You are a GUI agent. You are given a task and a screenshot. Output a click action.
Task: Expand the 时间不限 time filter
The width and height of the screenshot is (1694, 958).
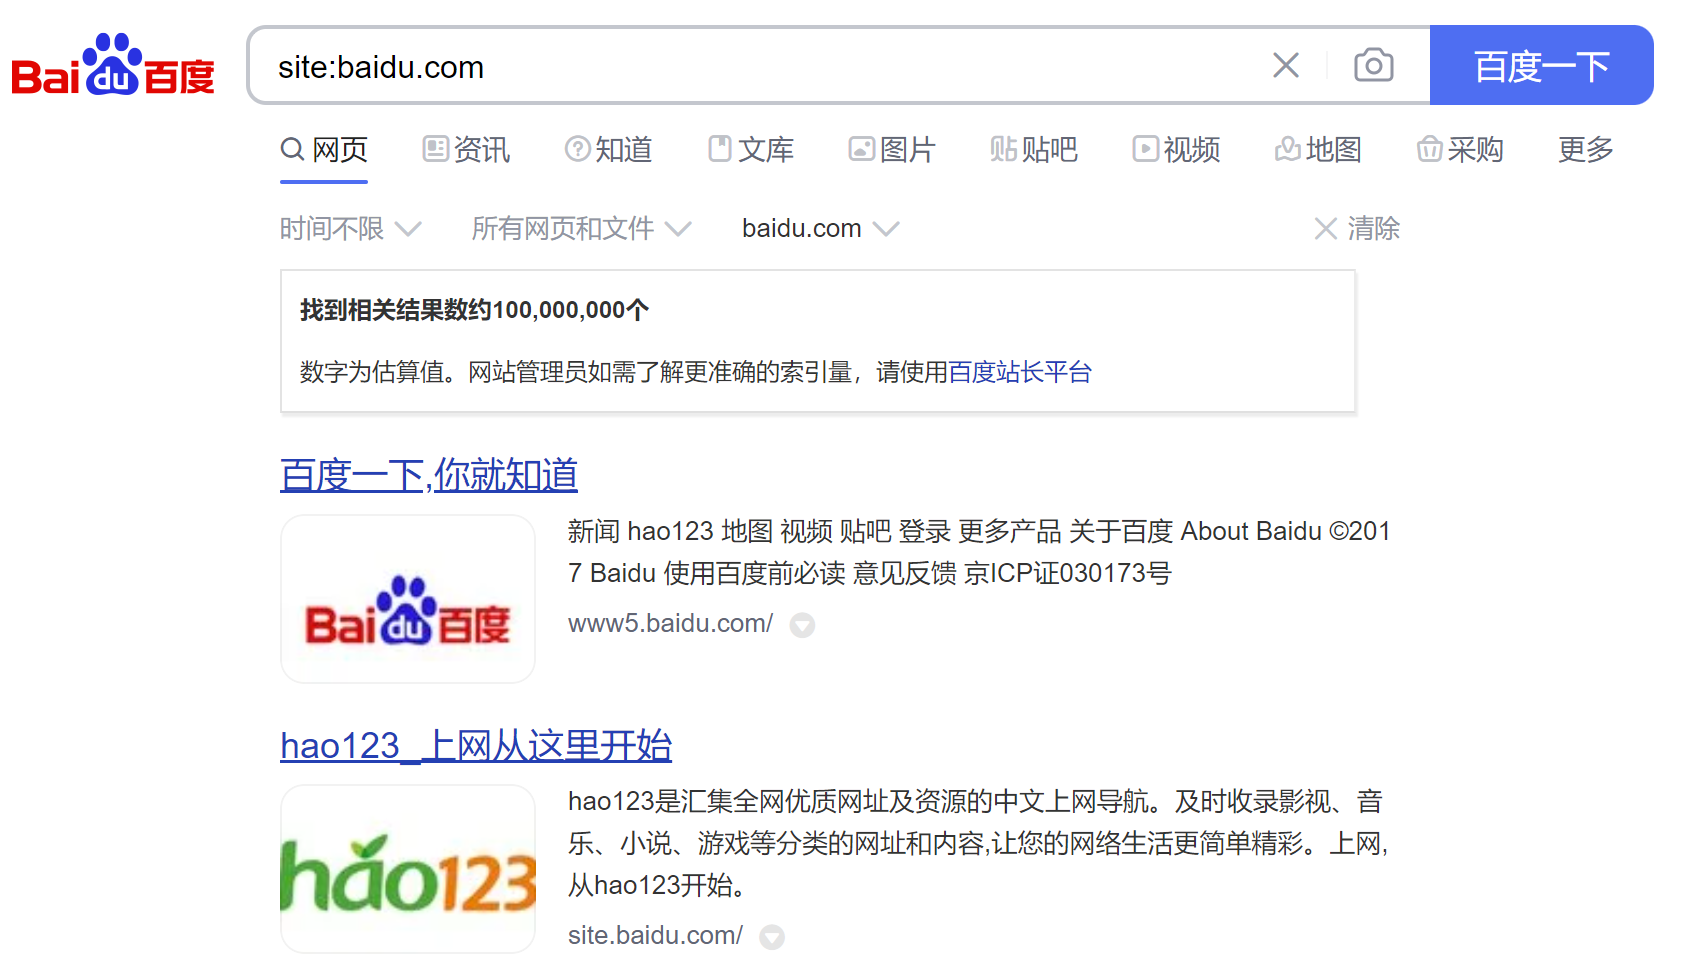click(x=350, y=229)
